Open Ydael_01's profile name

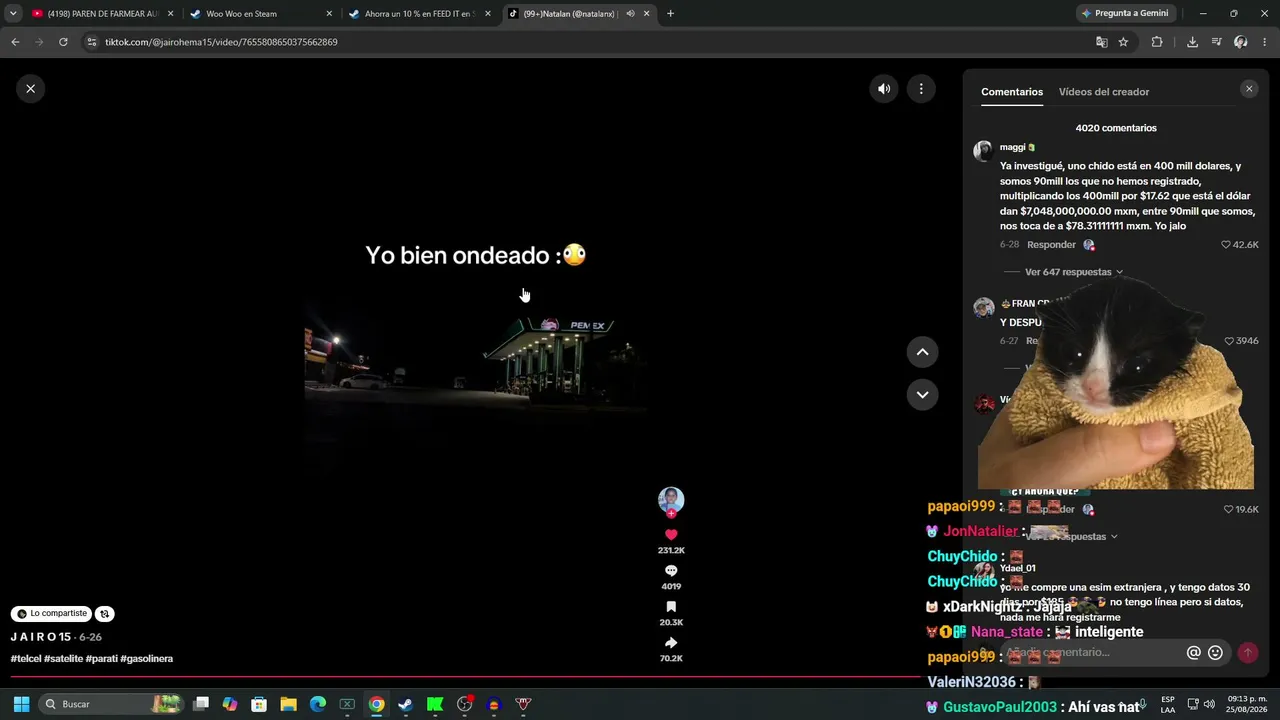1018,568
